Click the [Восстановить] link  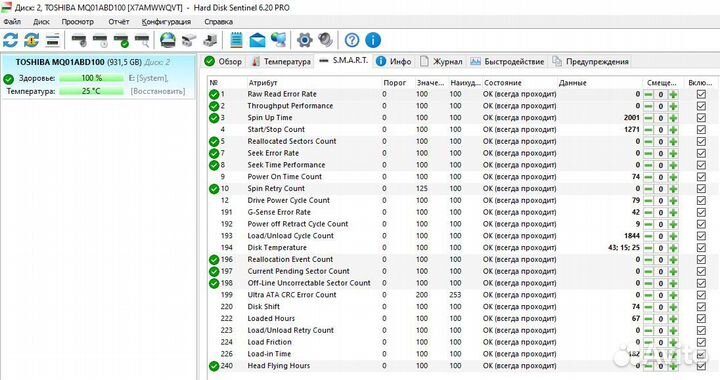[158, 91]
